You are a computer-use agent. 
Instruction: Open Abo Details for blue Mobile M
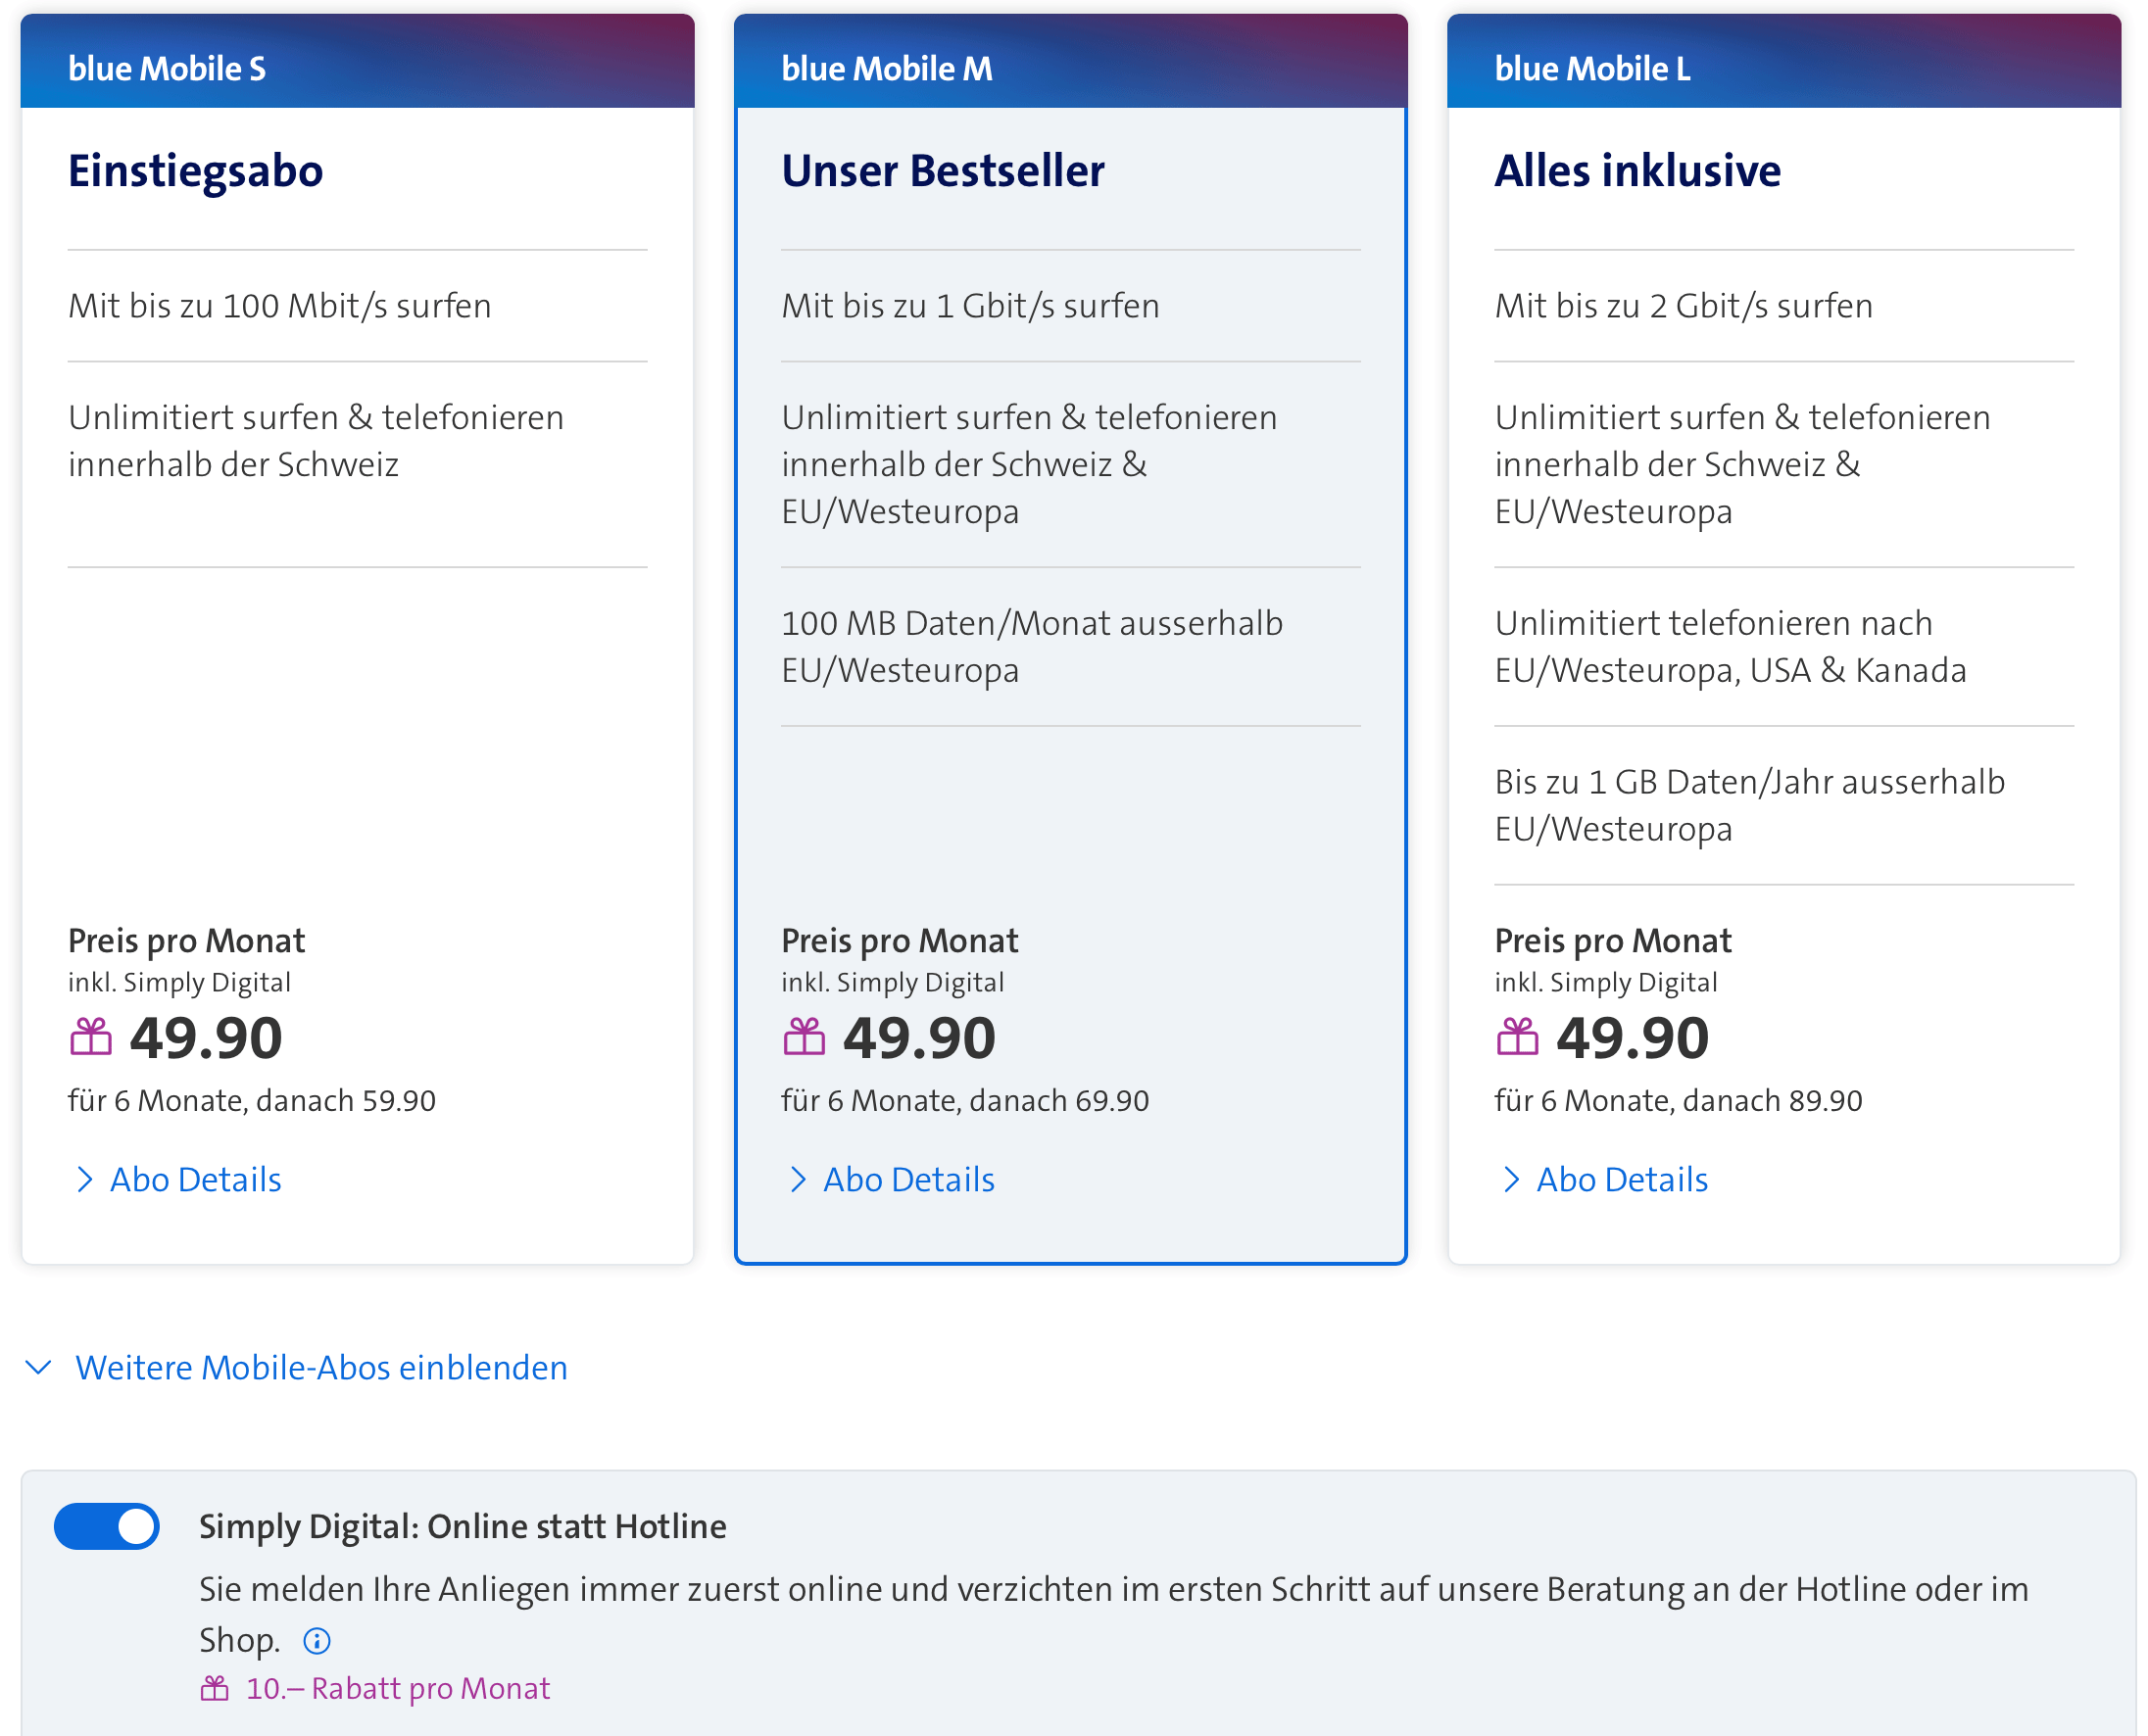[909, 1180]
